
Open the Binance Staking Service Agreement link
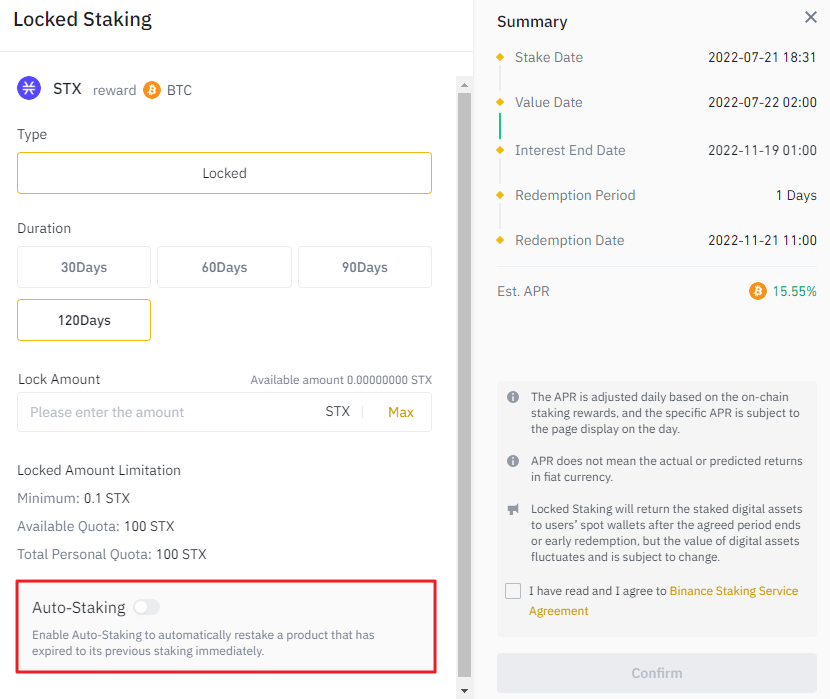(x=733, y=591)
